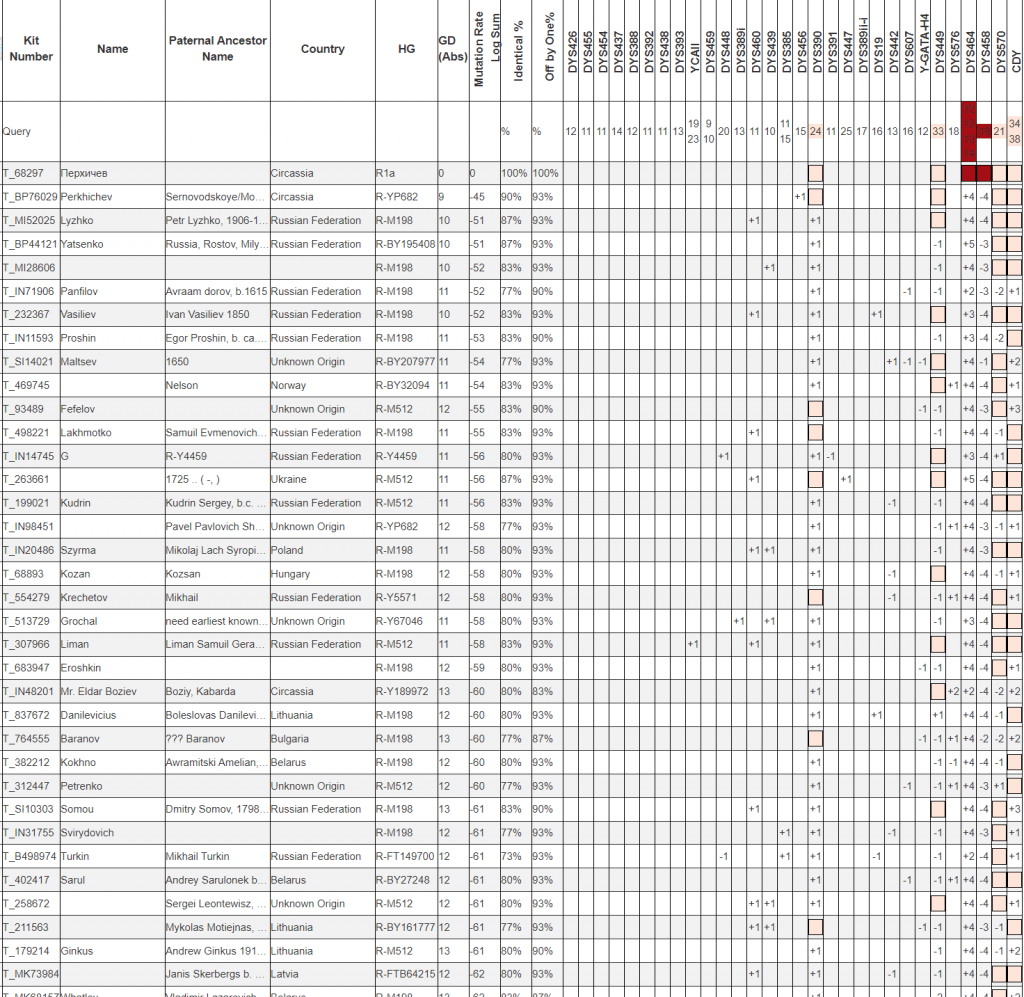This screenshot has height=997, width=1024.
Task: Click the Kit Number column header
Action: point(30,49)
